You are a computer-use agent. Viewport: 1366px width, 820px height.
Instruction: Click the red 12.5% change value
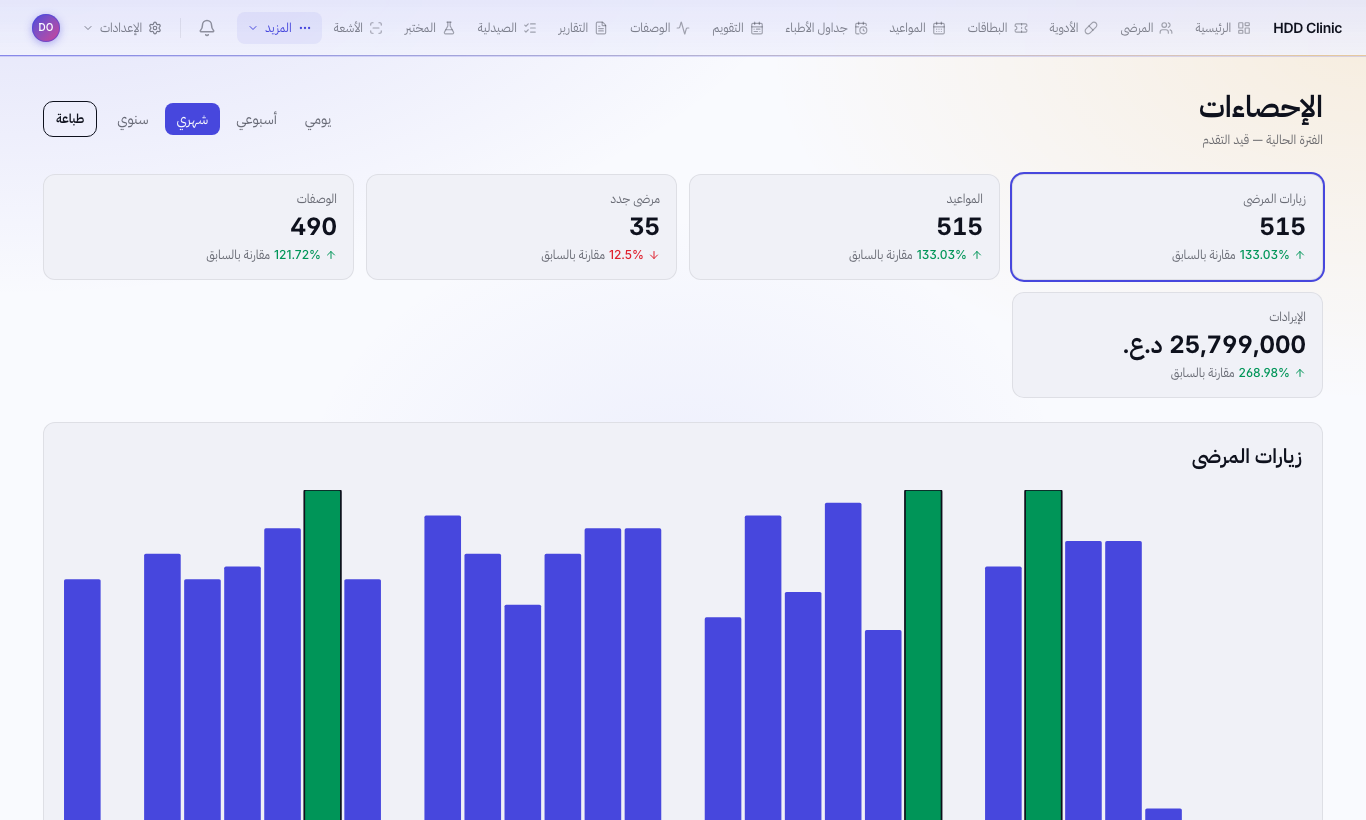[x=626, y=255]
